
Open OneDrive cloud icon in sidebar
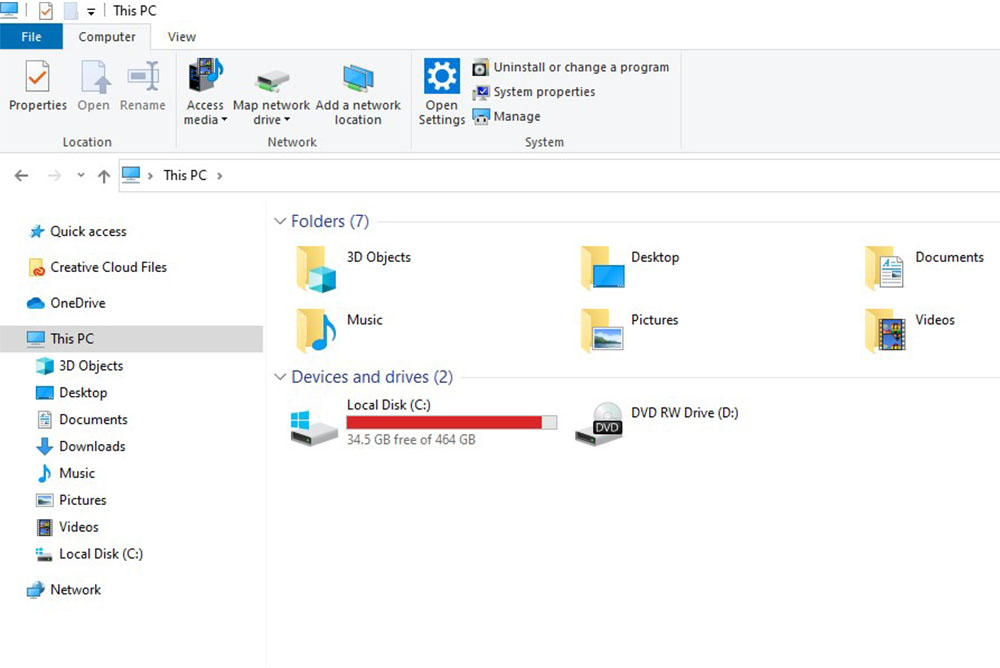coord(35,303)
